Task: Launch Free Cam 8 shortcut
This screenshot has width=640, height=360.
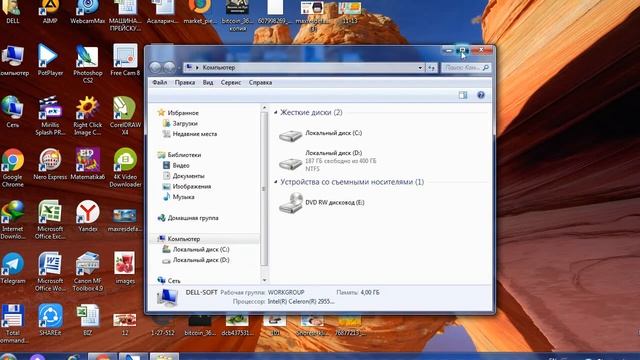Action: pos(125,60)
